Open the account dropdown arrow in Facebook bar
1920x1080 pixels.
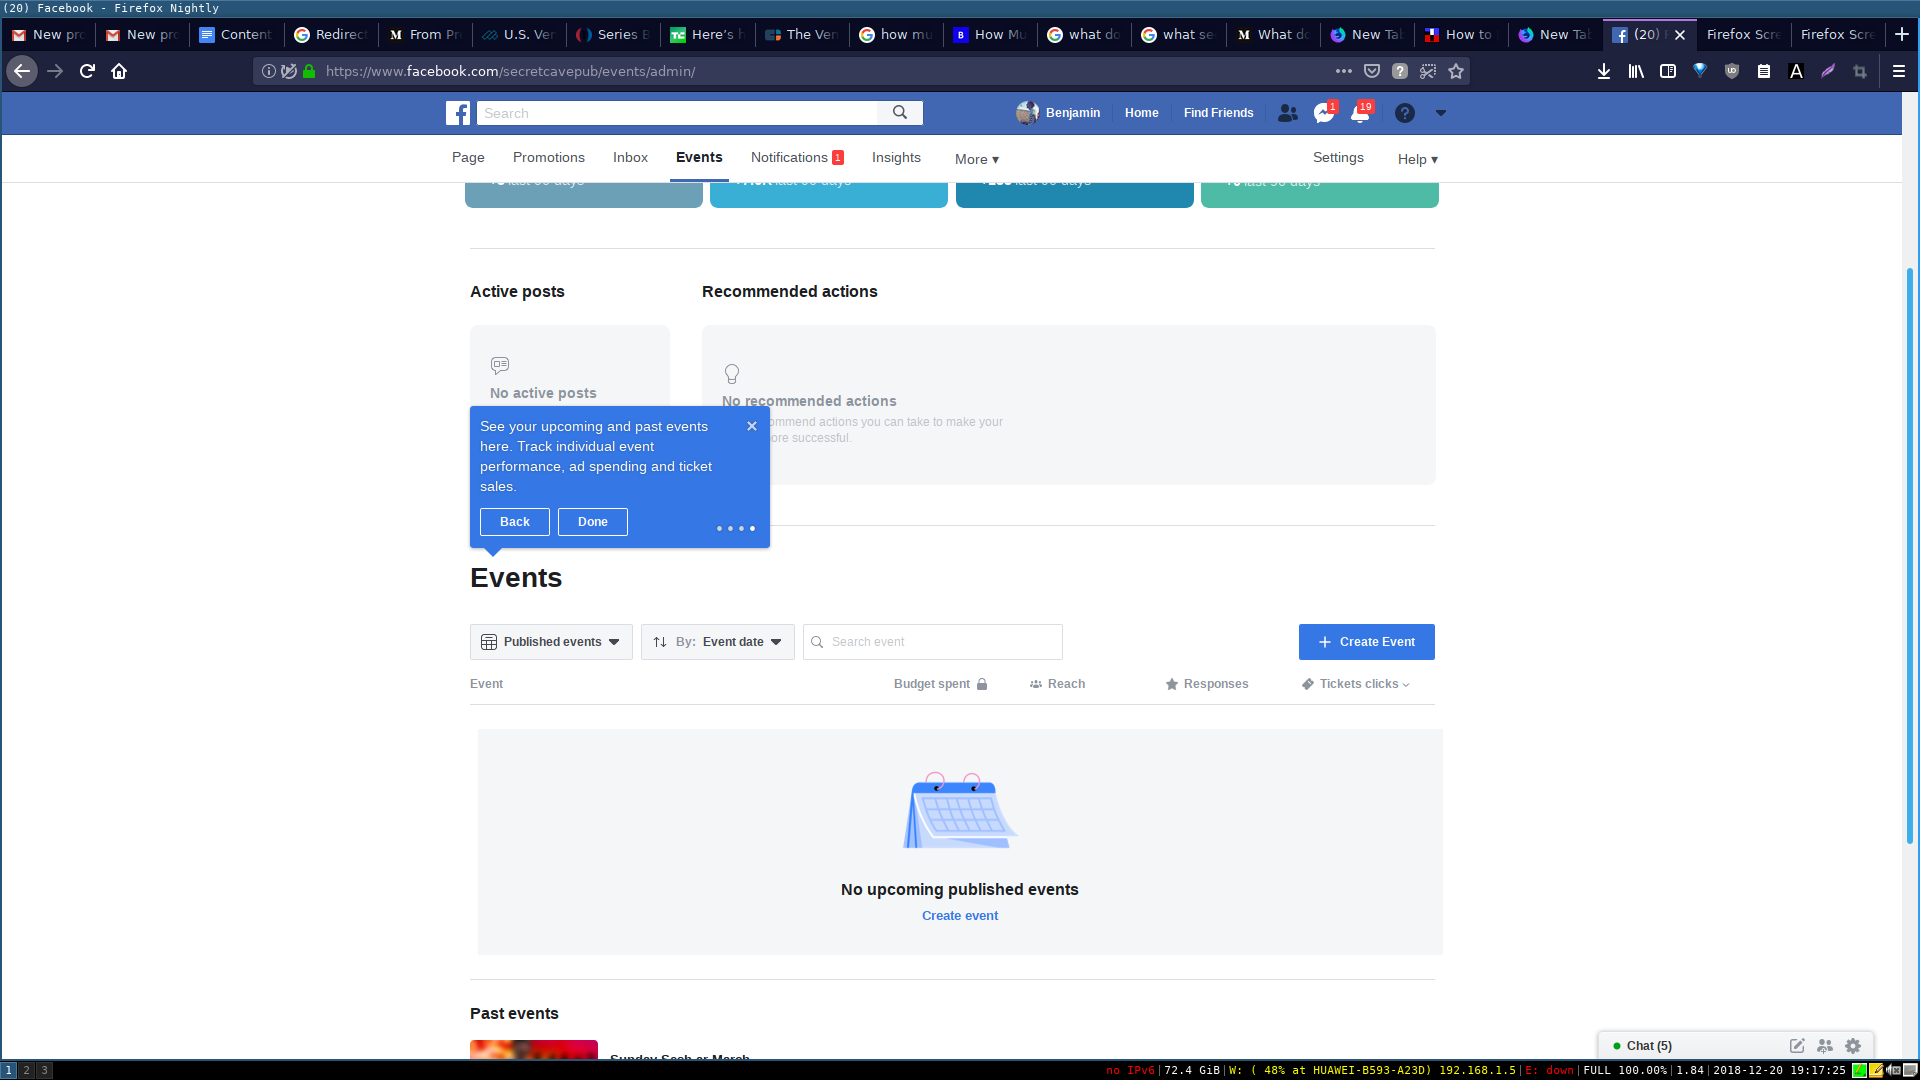point(1441,113)
